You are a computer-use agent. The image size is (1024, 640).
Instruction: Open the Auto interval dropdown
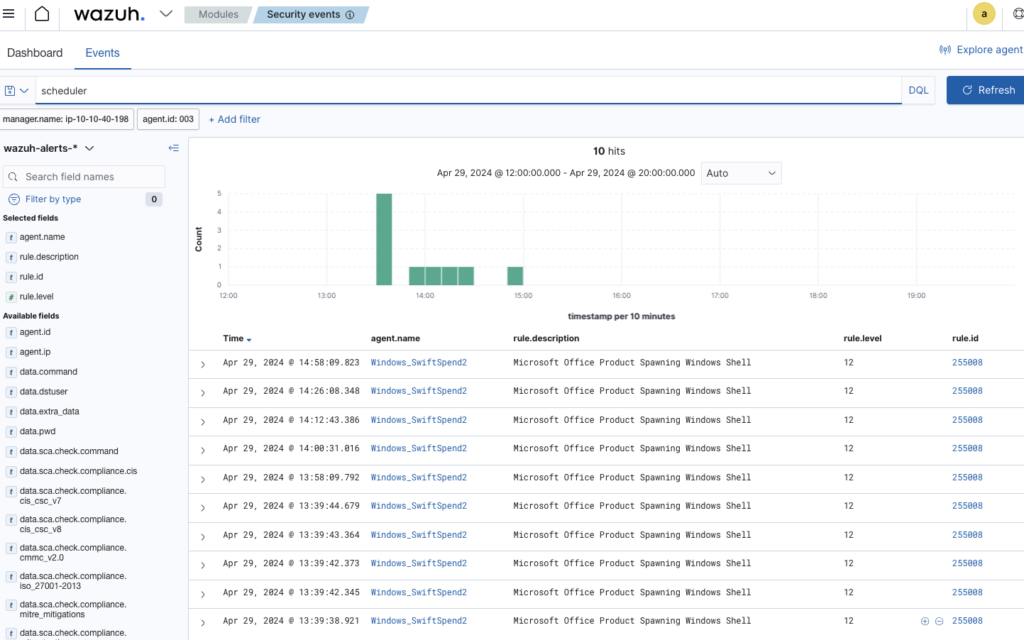pos(741,174)
